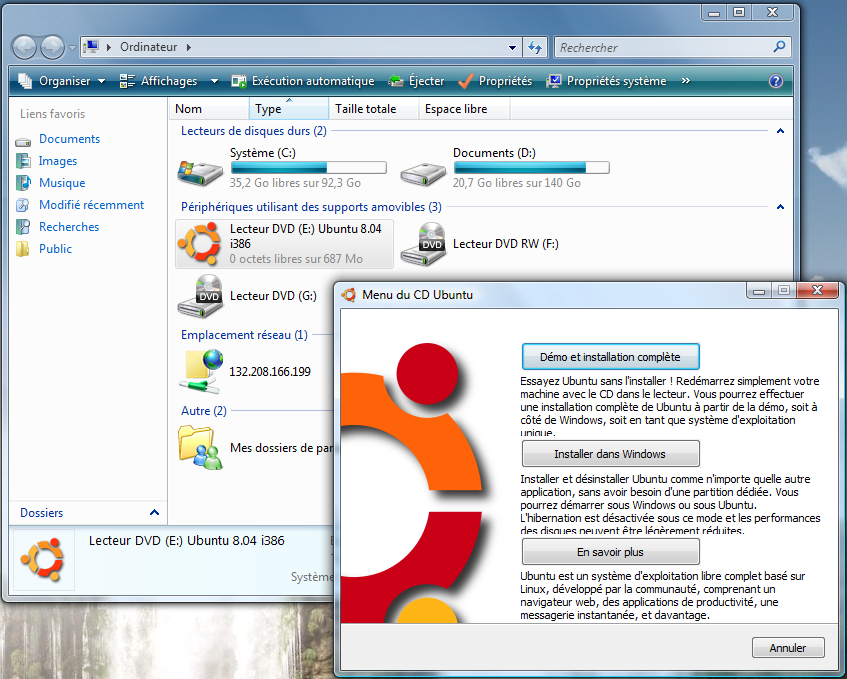Open the Organiser menu
This screenshot has width=847, height=679.
[x=62, y=81]
